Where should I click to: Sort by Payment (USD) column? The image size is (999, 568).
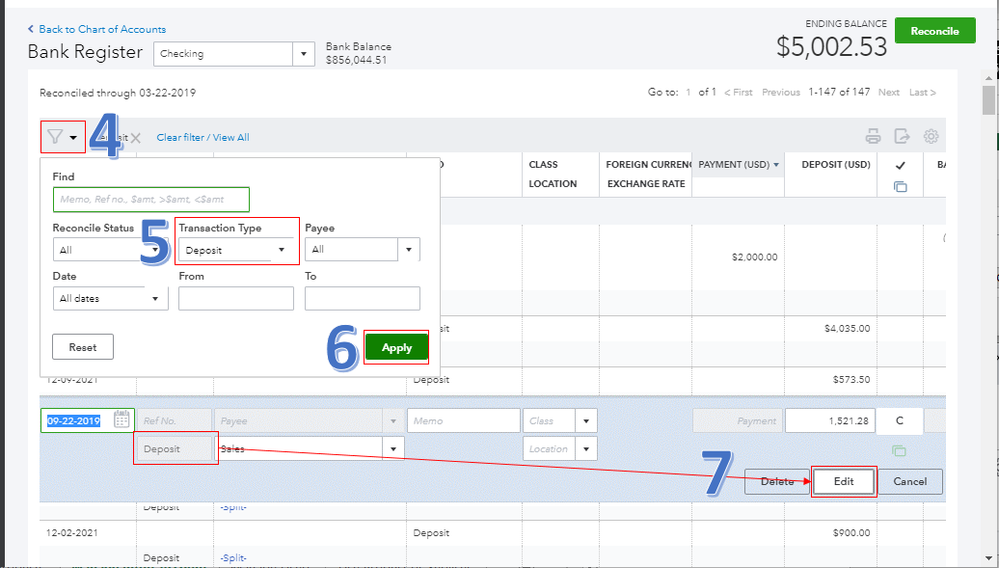coord(738,164)
